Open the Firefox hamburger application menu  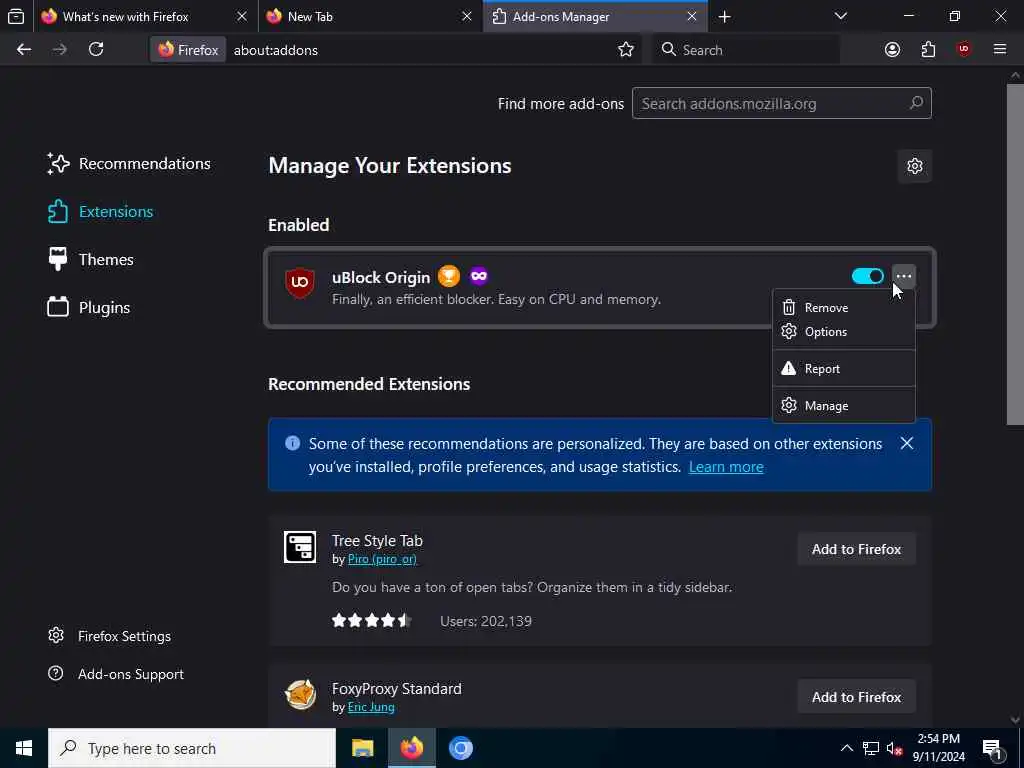click(1000, 50)
